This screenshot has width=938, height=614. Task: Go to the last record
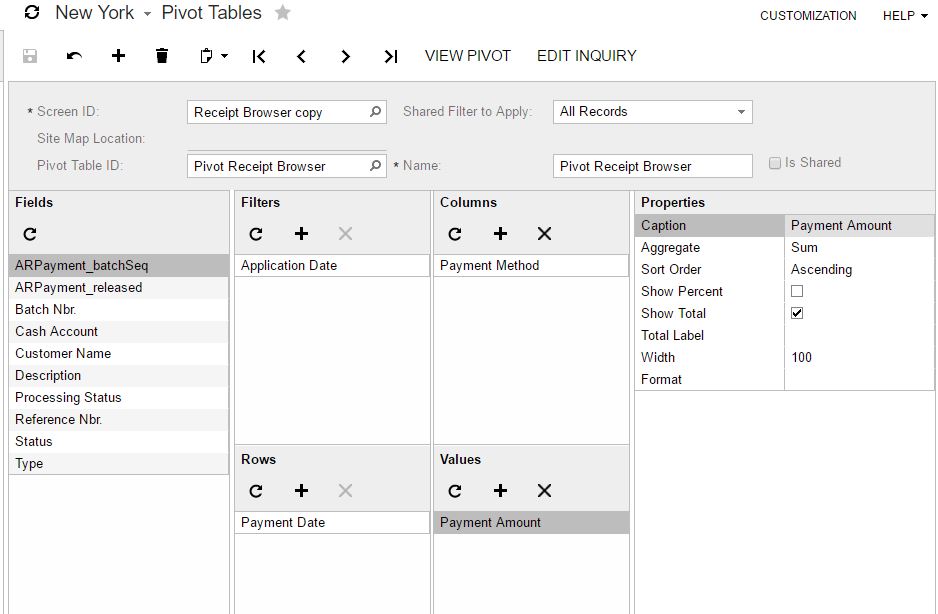tap(391, 56)
